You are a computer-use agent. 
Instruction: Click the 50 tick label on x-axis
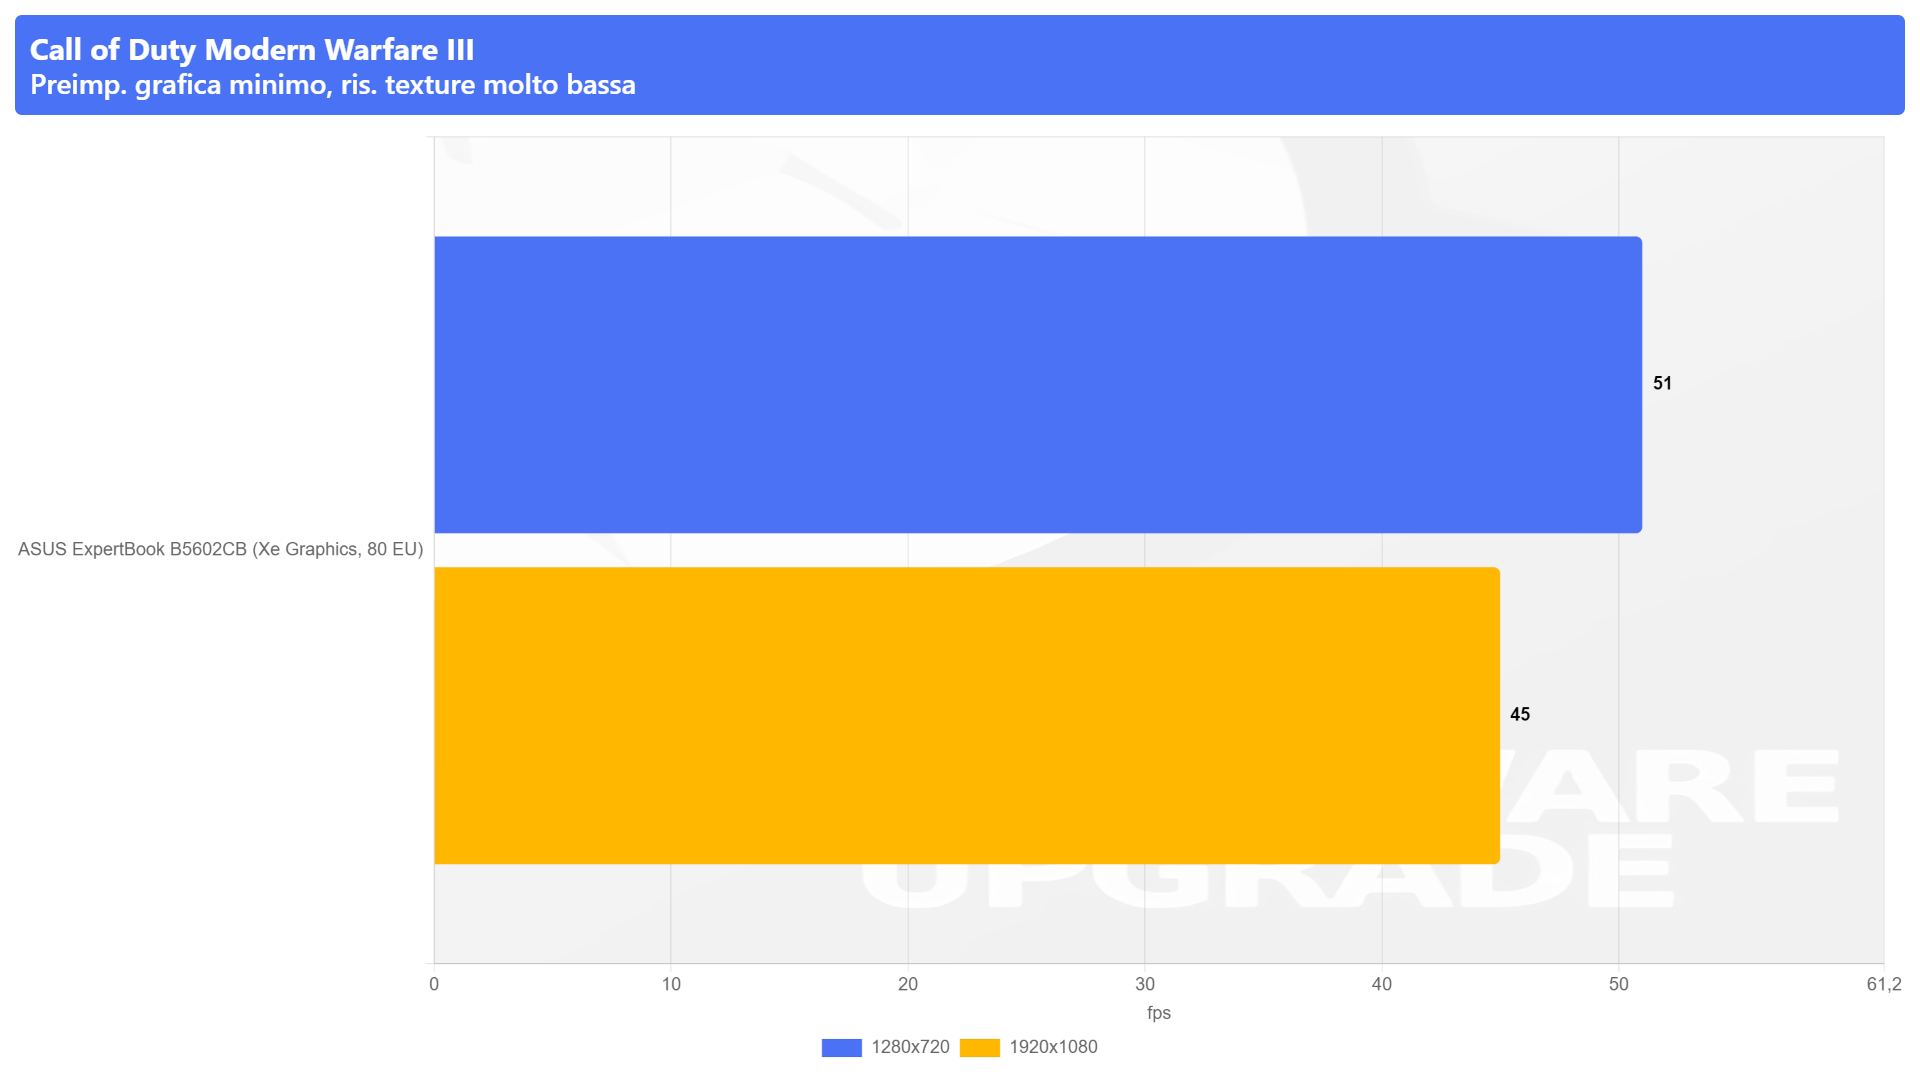click(x=1619, y=984)
